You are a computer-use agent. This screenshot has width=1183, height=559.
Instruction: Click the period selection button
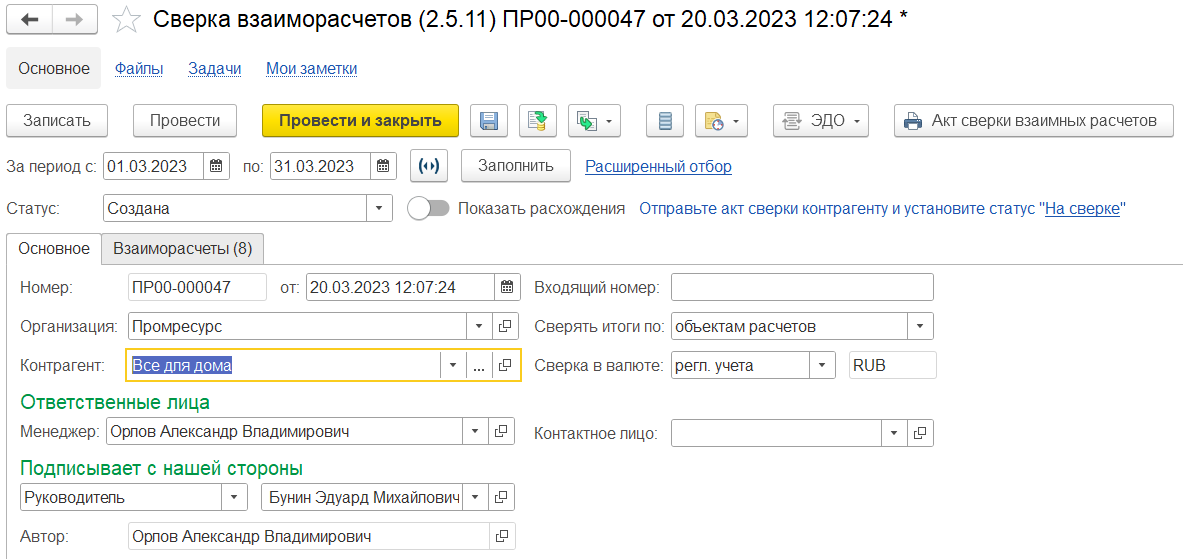(x=428, y=167)
